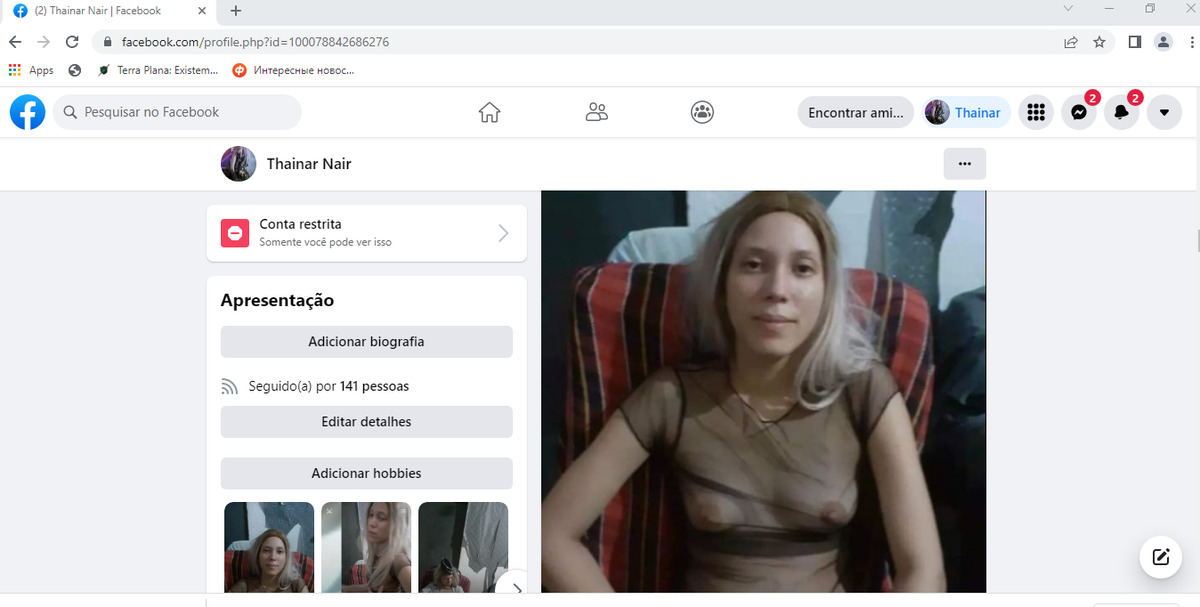Click the new message compose icon

[1160, 557]
